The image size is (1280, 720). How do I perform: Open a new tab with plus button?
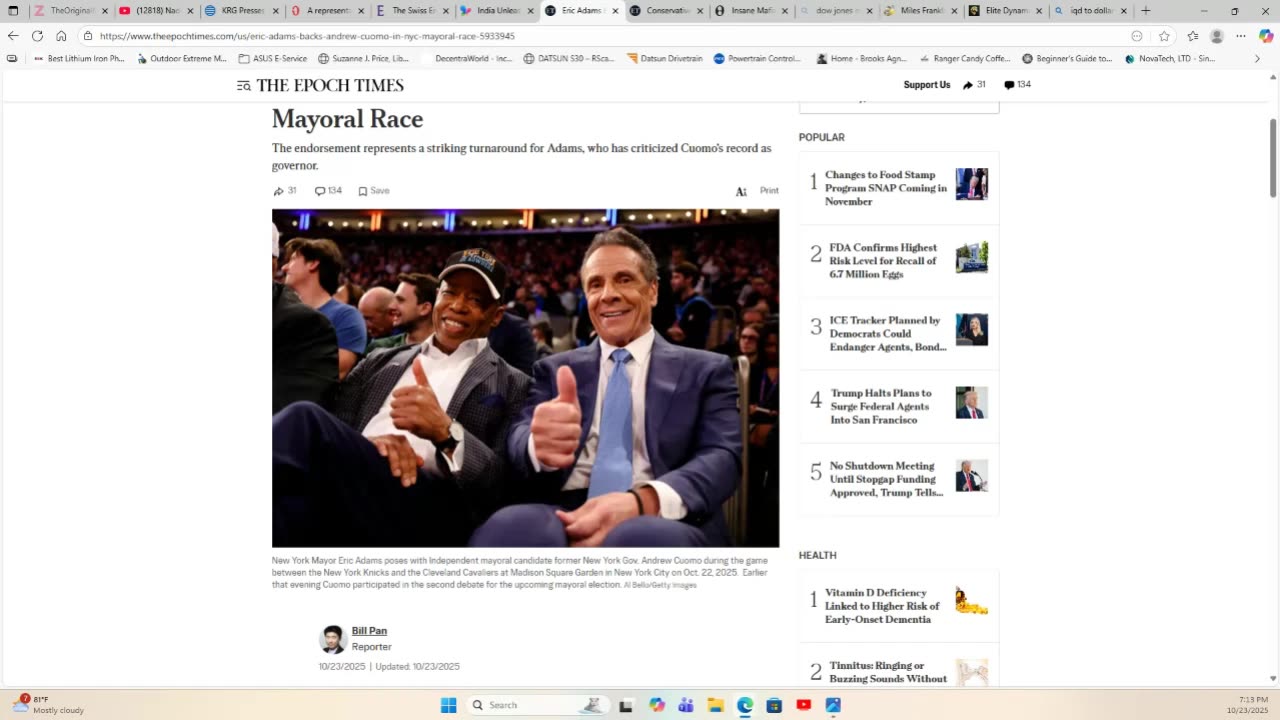coord(1146,11)
